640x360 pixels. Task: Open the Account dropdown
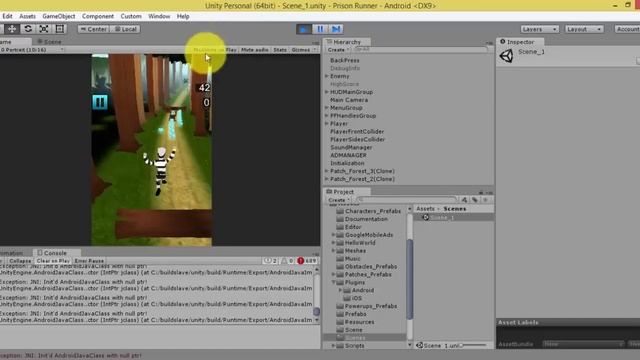point(627,29)
